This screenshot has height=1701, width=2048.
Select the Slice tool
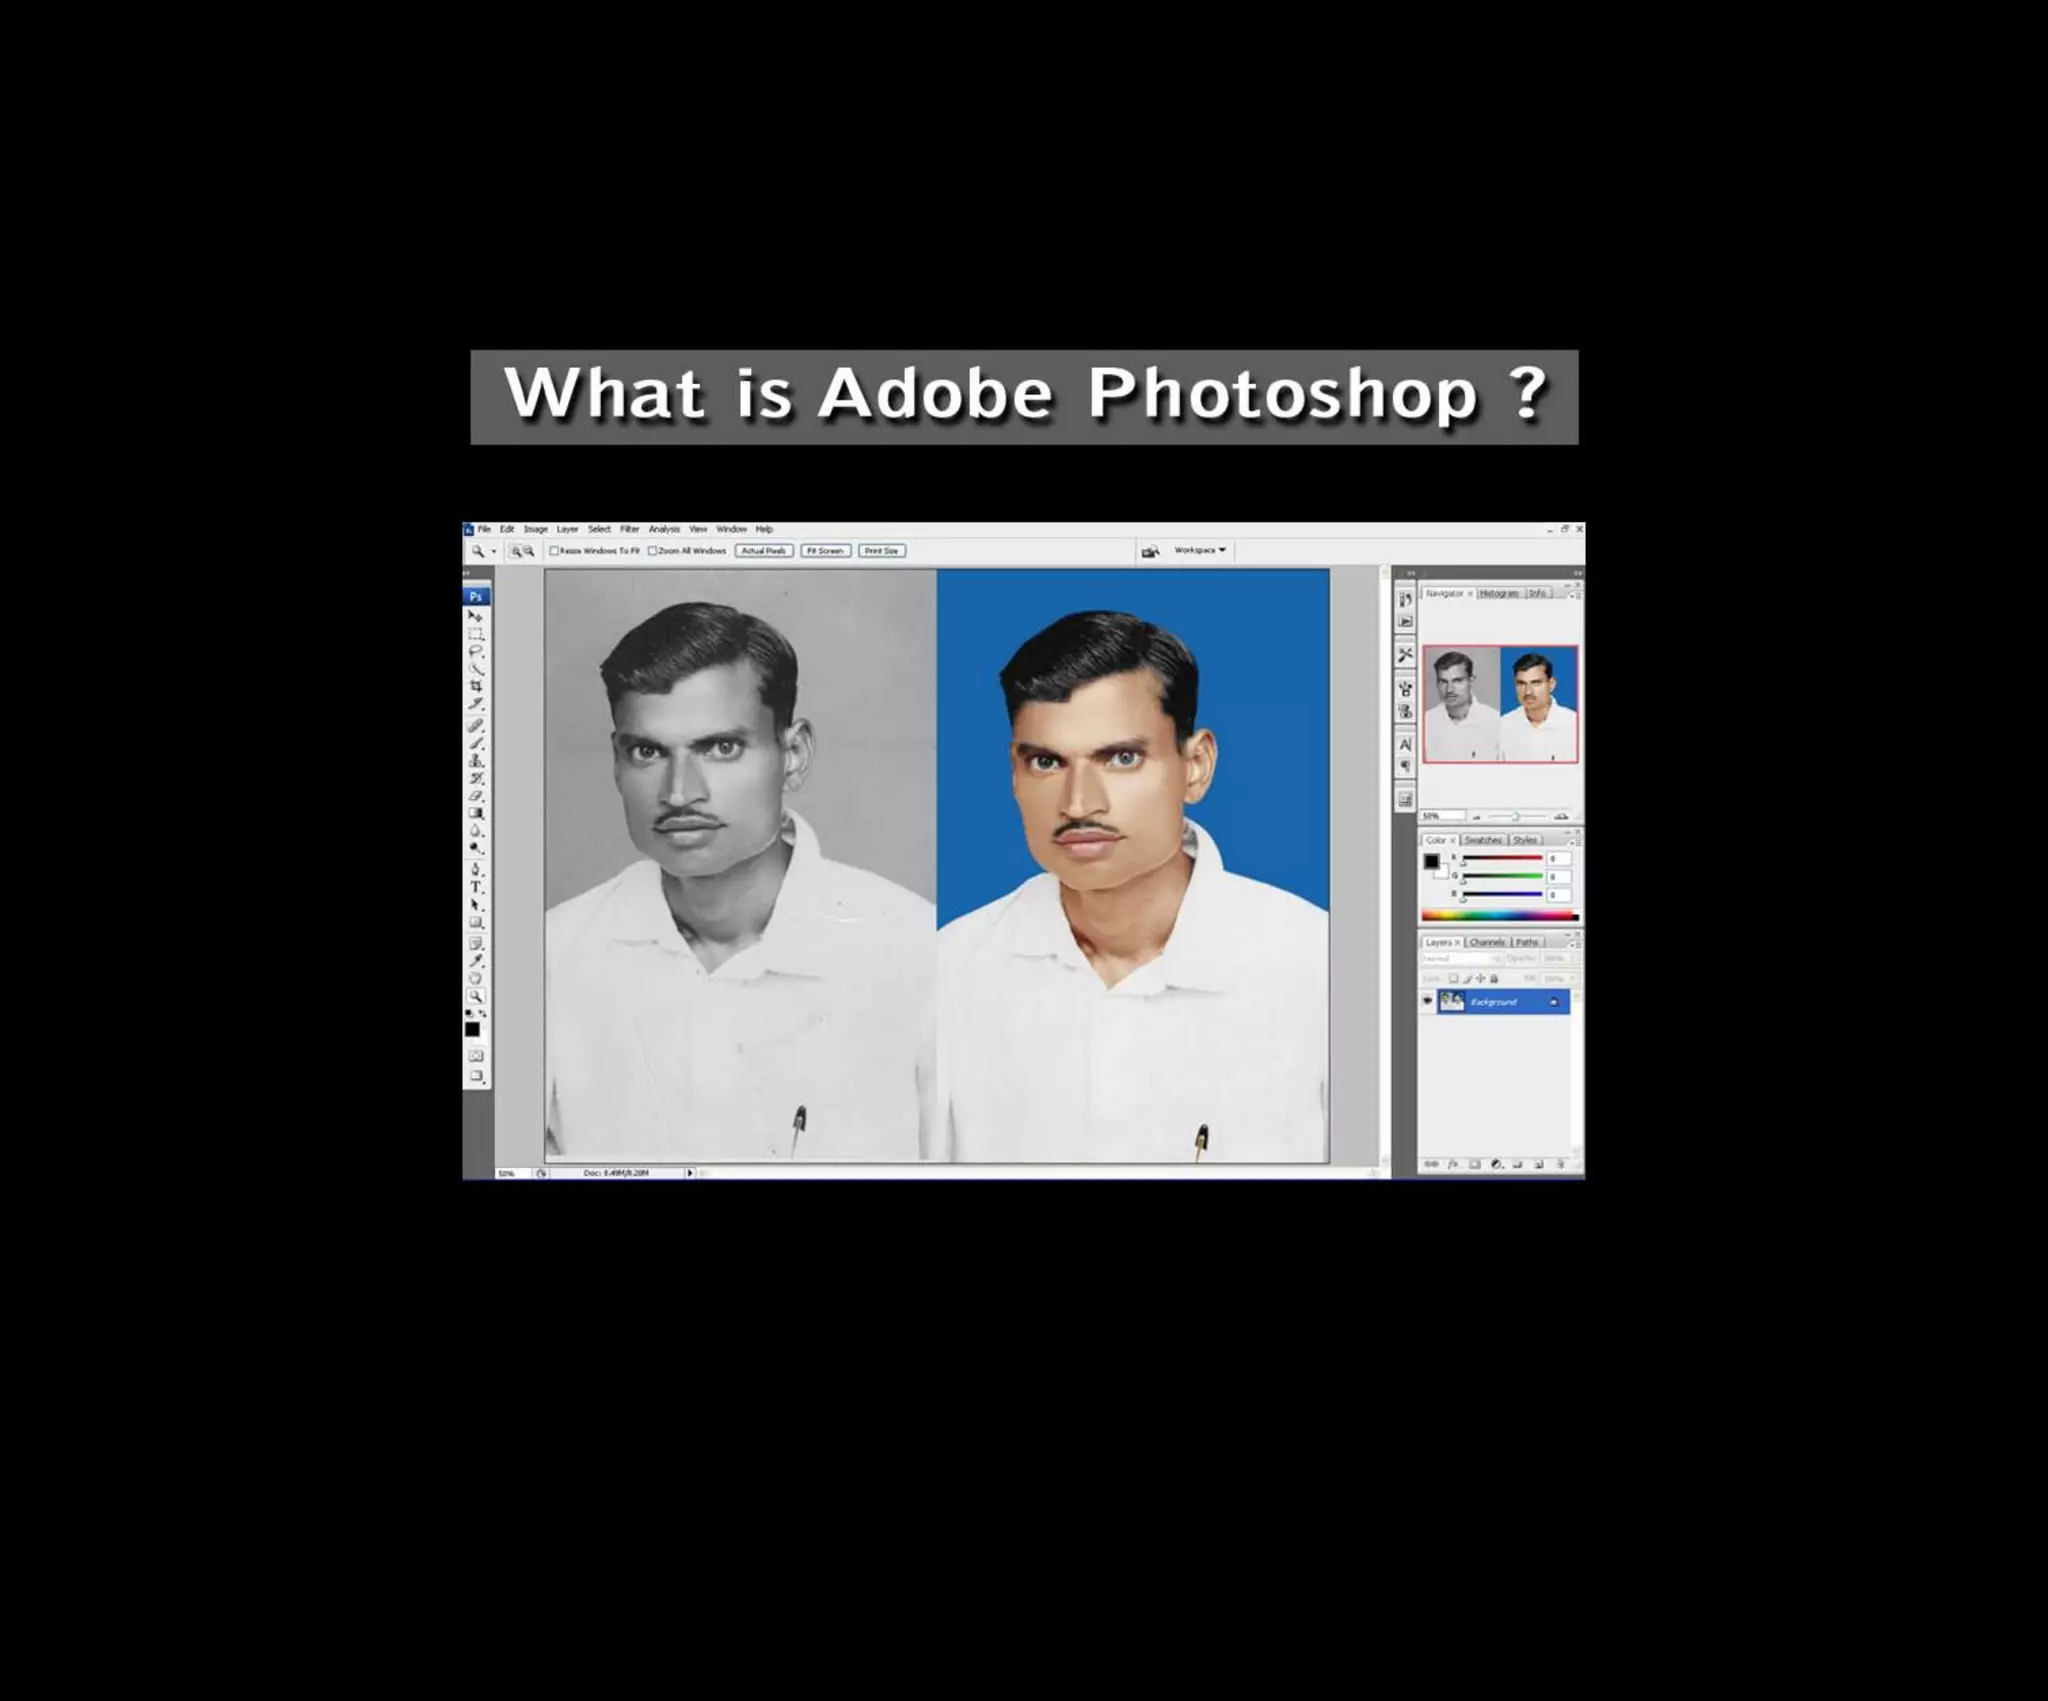(x=476, y=704)
